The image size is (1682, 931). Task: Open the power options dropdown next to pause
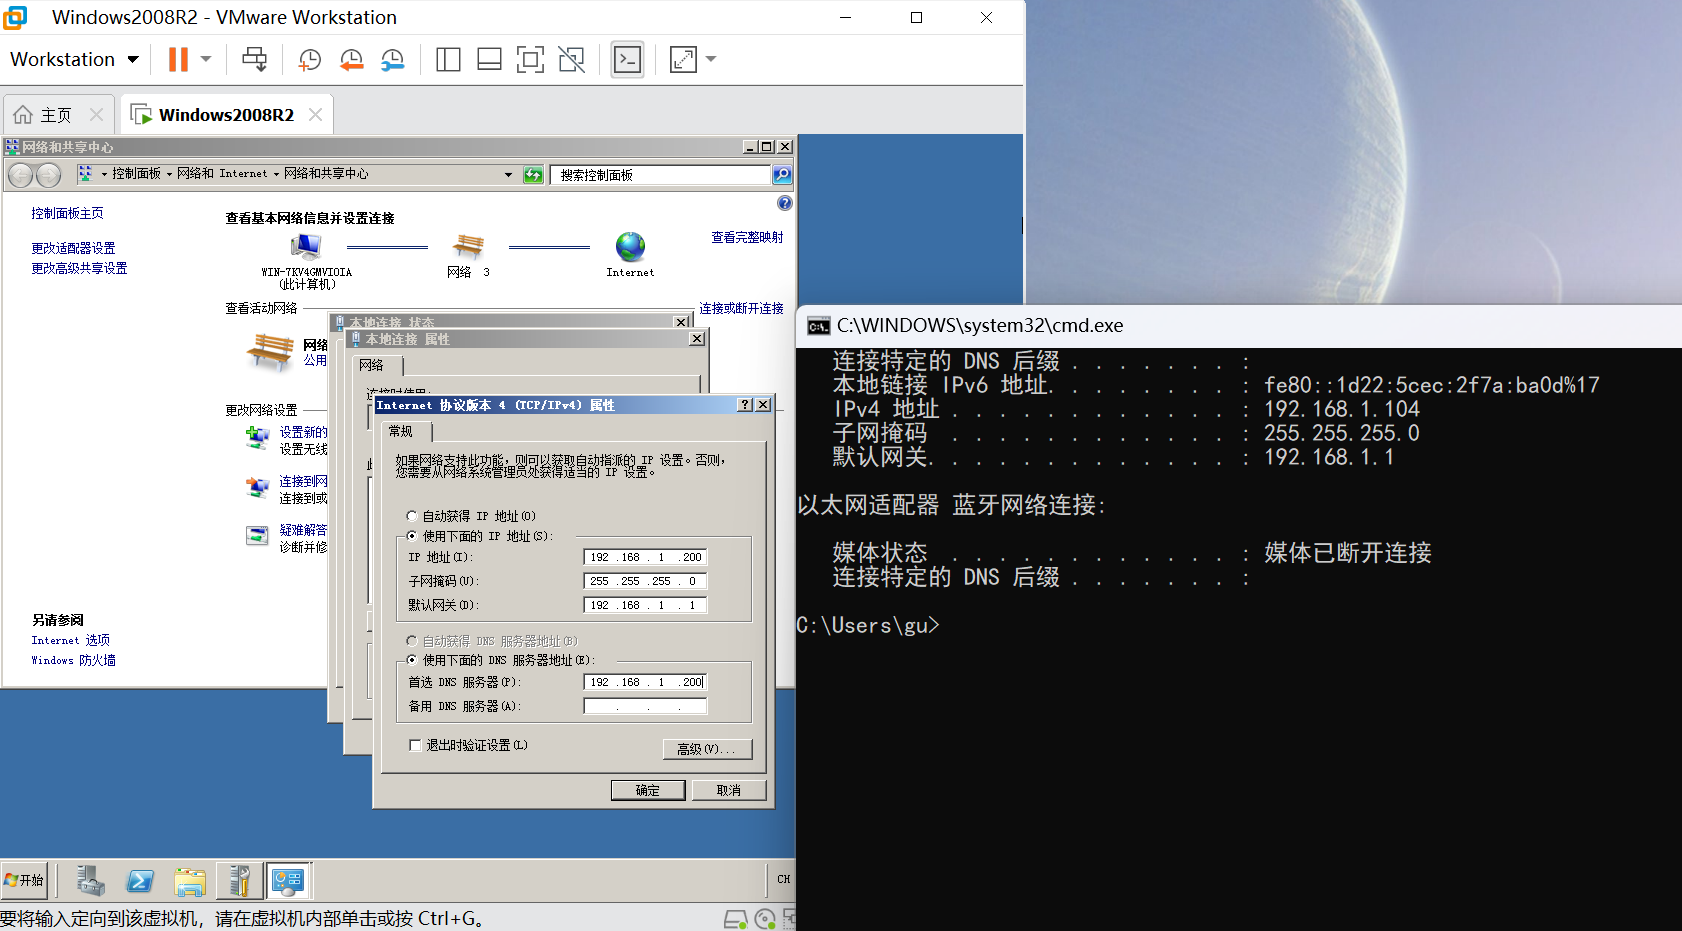point(206,59)
